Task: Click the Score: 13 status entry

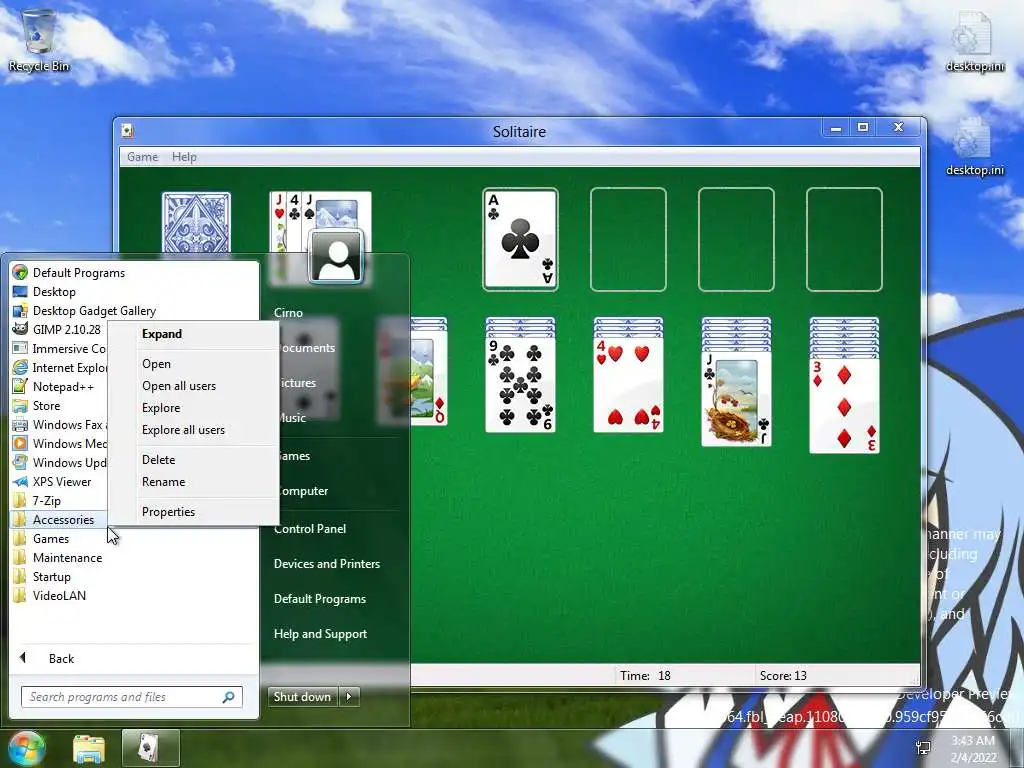Action: pos(783,676)
